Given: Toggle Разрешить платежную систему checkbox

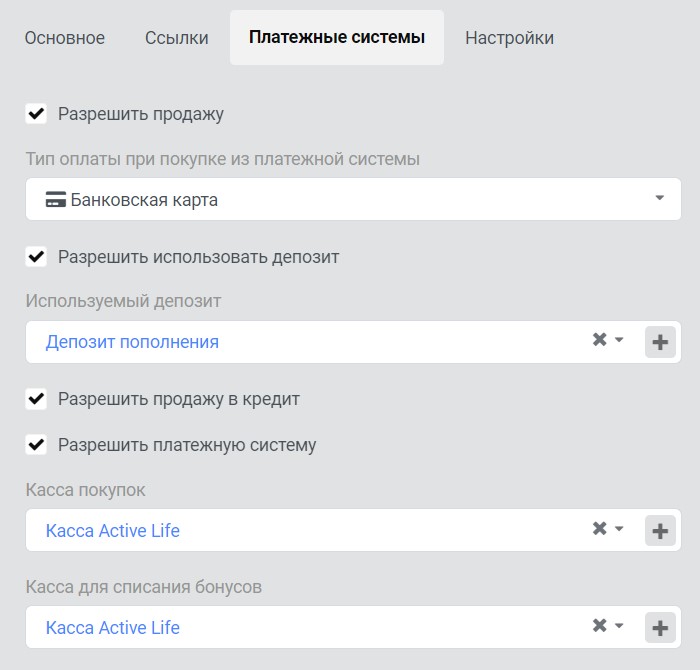Looking at the screenshot, I should pos(36,445).
